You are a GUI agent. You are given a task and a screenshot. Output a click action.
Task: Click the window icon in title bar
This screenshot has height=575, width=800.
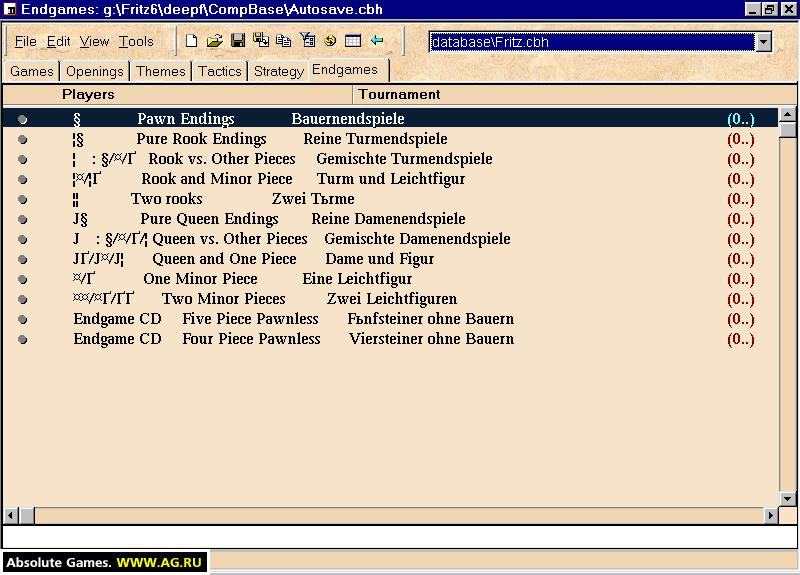[x=10, y=10]
